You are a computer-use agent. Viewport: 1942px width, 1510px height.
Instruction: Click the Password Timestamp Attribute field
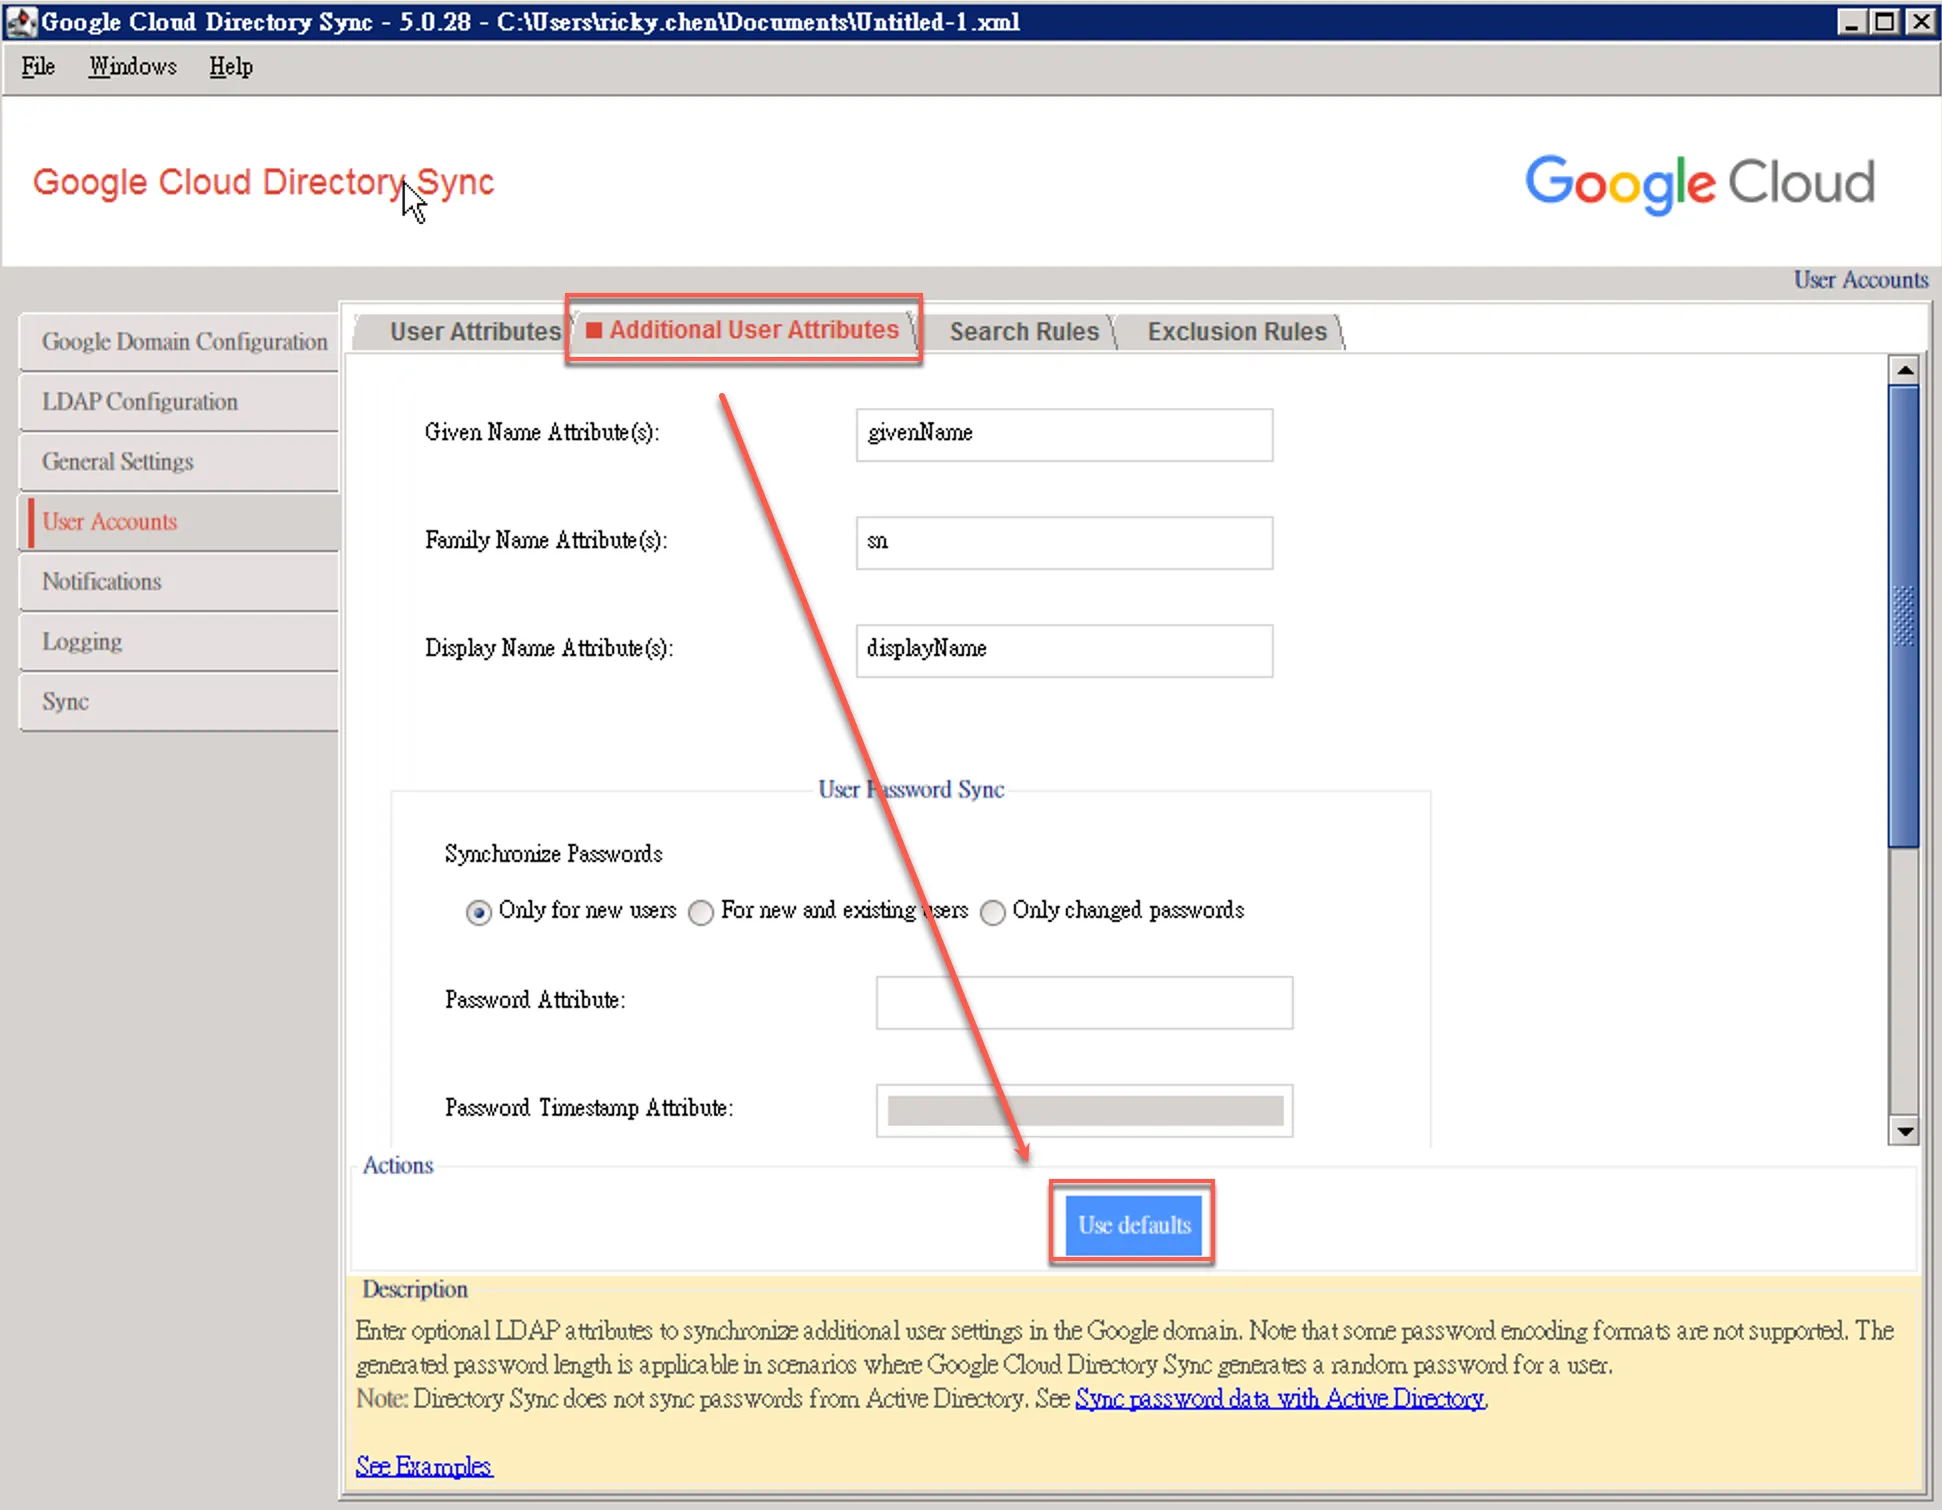point(1084,1110)
